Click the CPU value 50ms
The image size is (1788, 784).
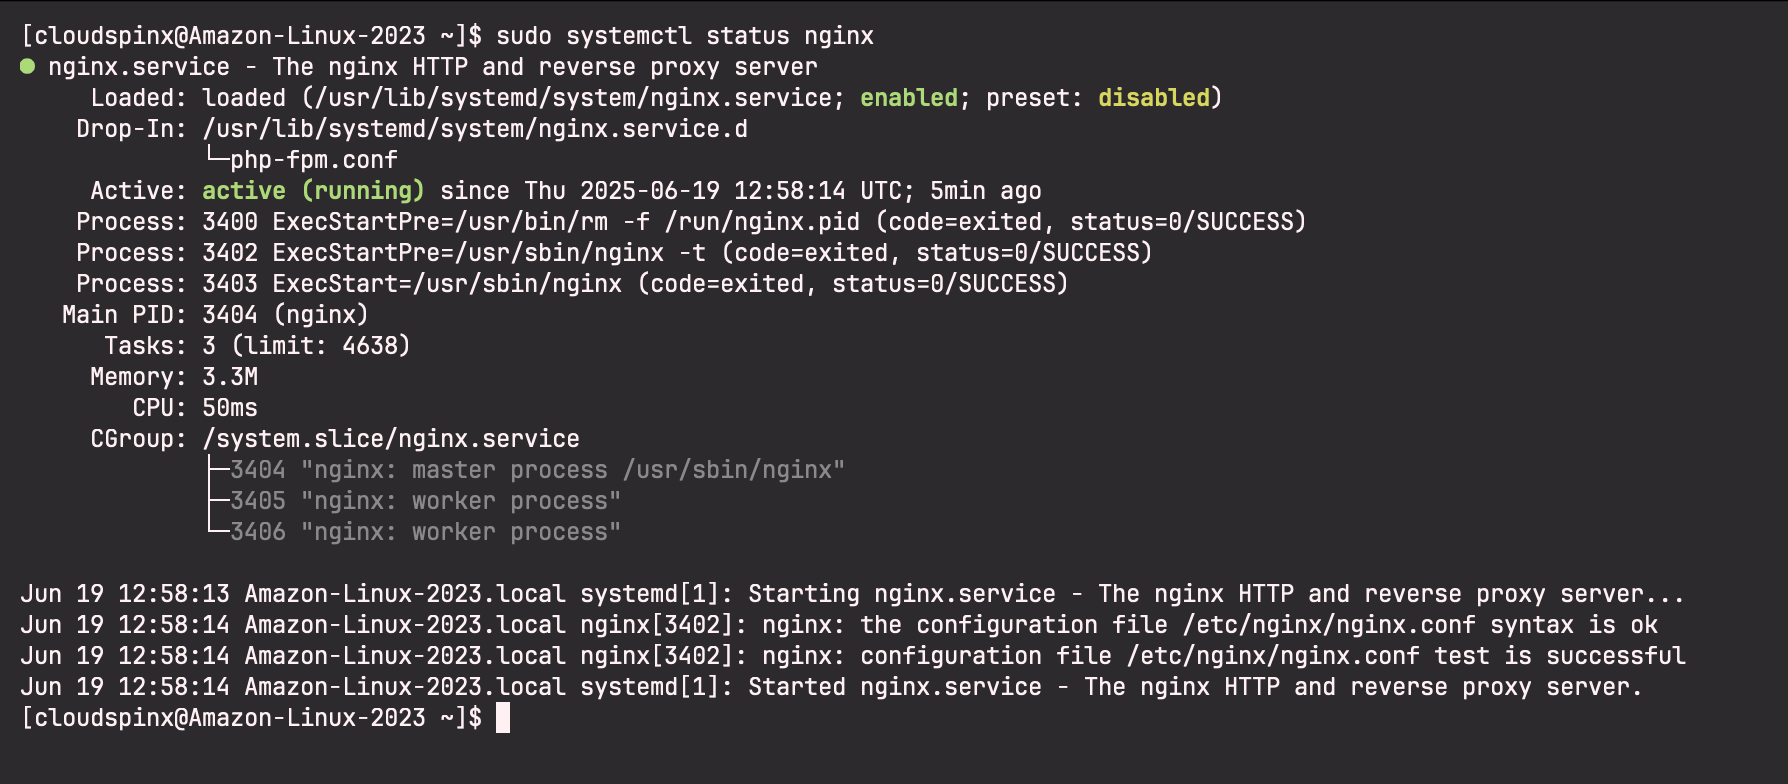(230, 408)
